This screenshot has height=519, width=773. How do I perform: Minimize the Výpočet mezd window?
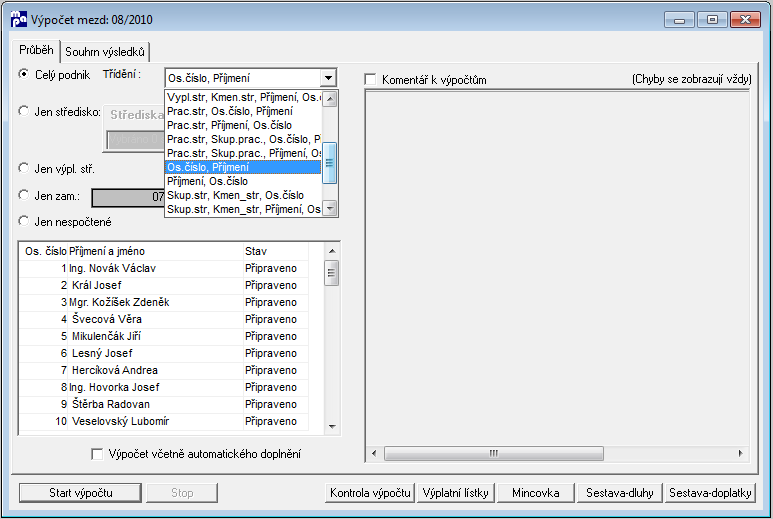tap(679, 20)
